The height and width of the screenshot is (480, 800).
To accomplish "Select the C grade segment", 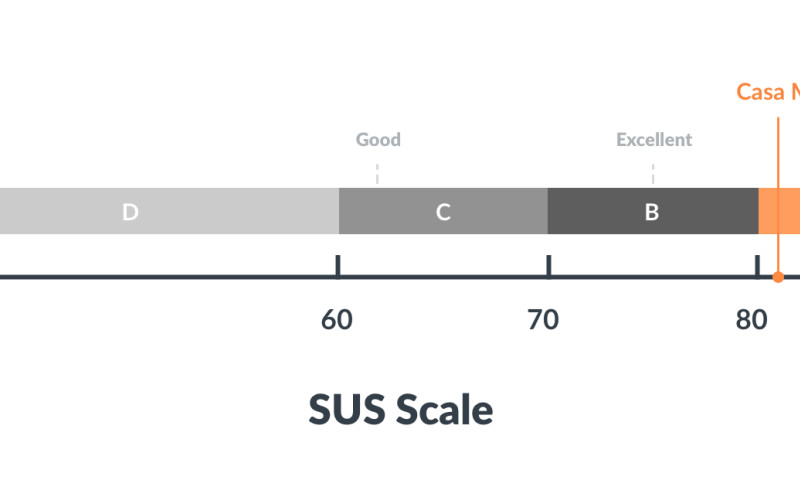I will 443,211.
